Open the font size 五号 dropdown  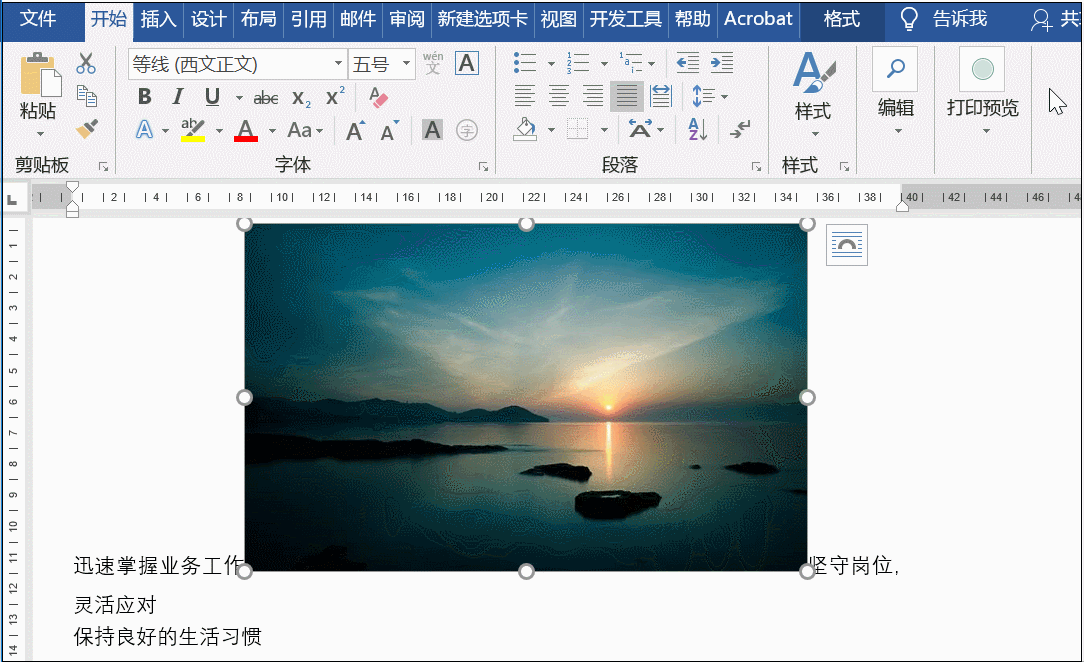[406, 65]
